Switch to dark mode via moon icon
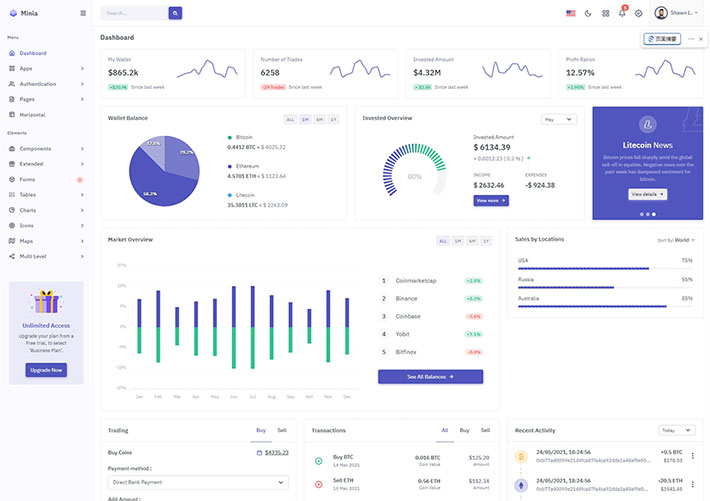Screen dimensions: 710x501 pyautogui.click(x=588, y=13)
